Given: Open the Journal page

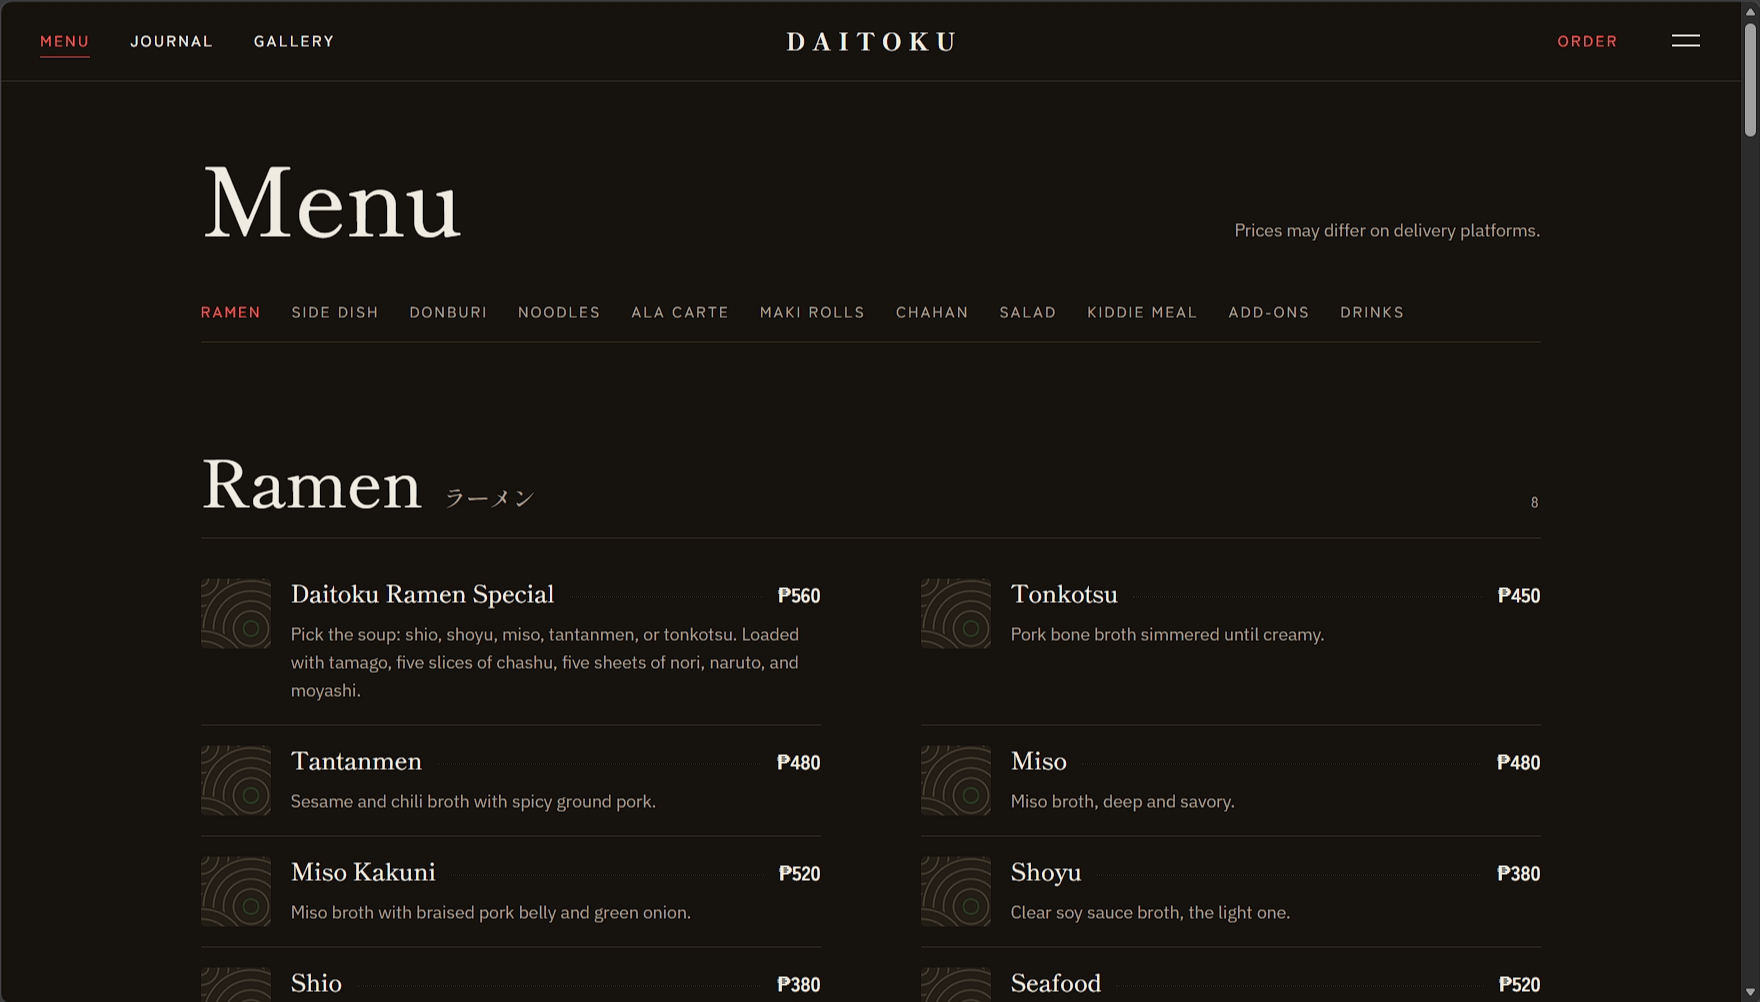Looking at the screenshot, I should pyautogui.click(x=171, y=41).
